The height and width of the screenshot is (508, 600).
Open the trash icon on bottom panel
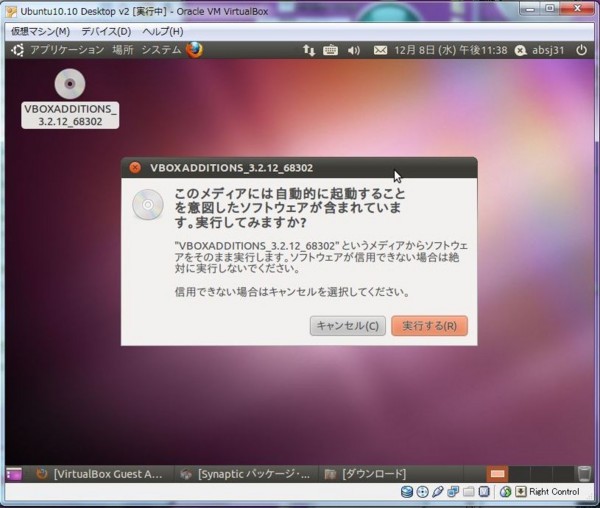click(x=584, y=474)
